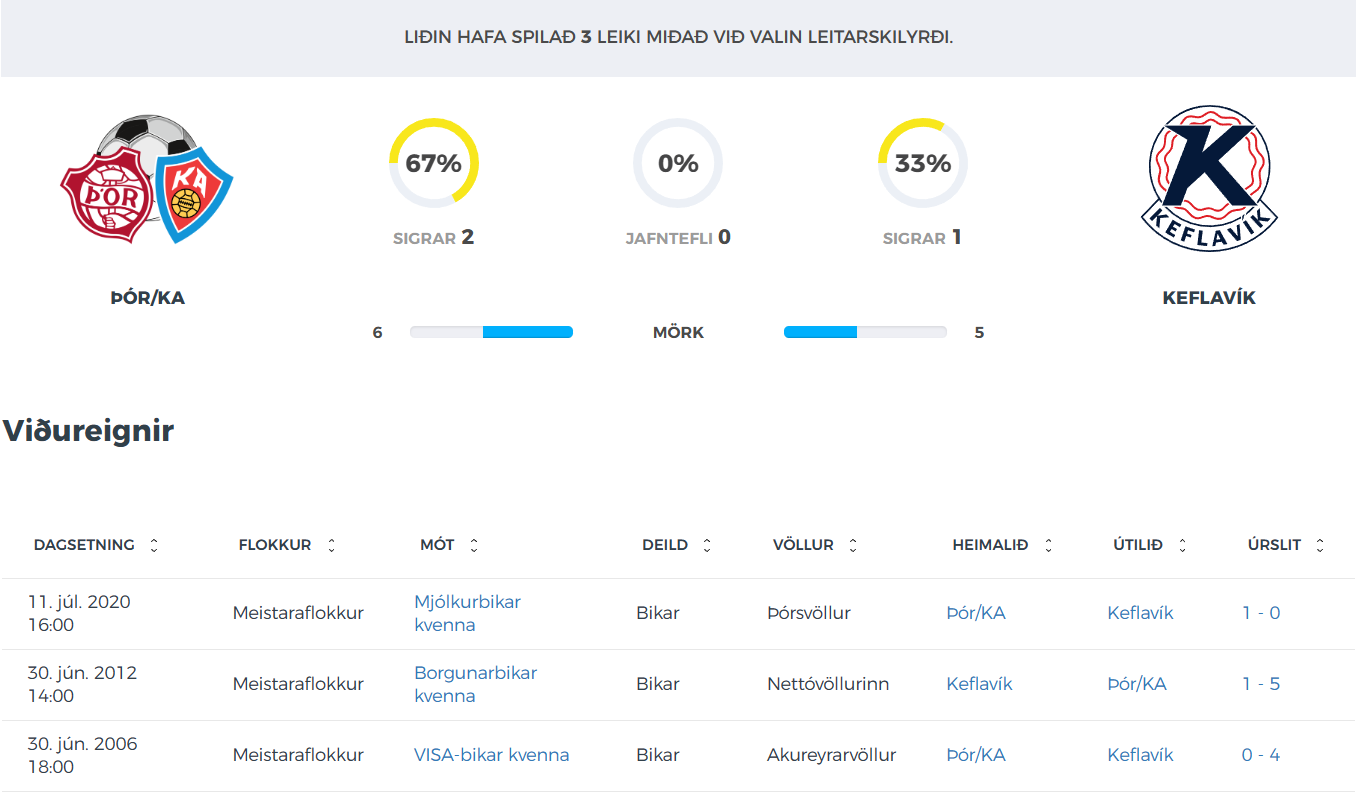1359x796 pixels.
Task: Click the date 30. jún. 2012 cell
Action: pyautogui.click(x=83, y=684)
